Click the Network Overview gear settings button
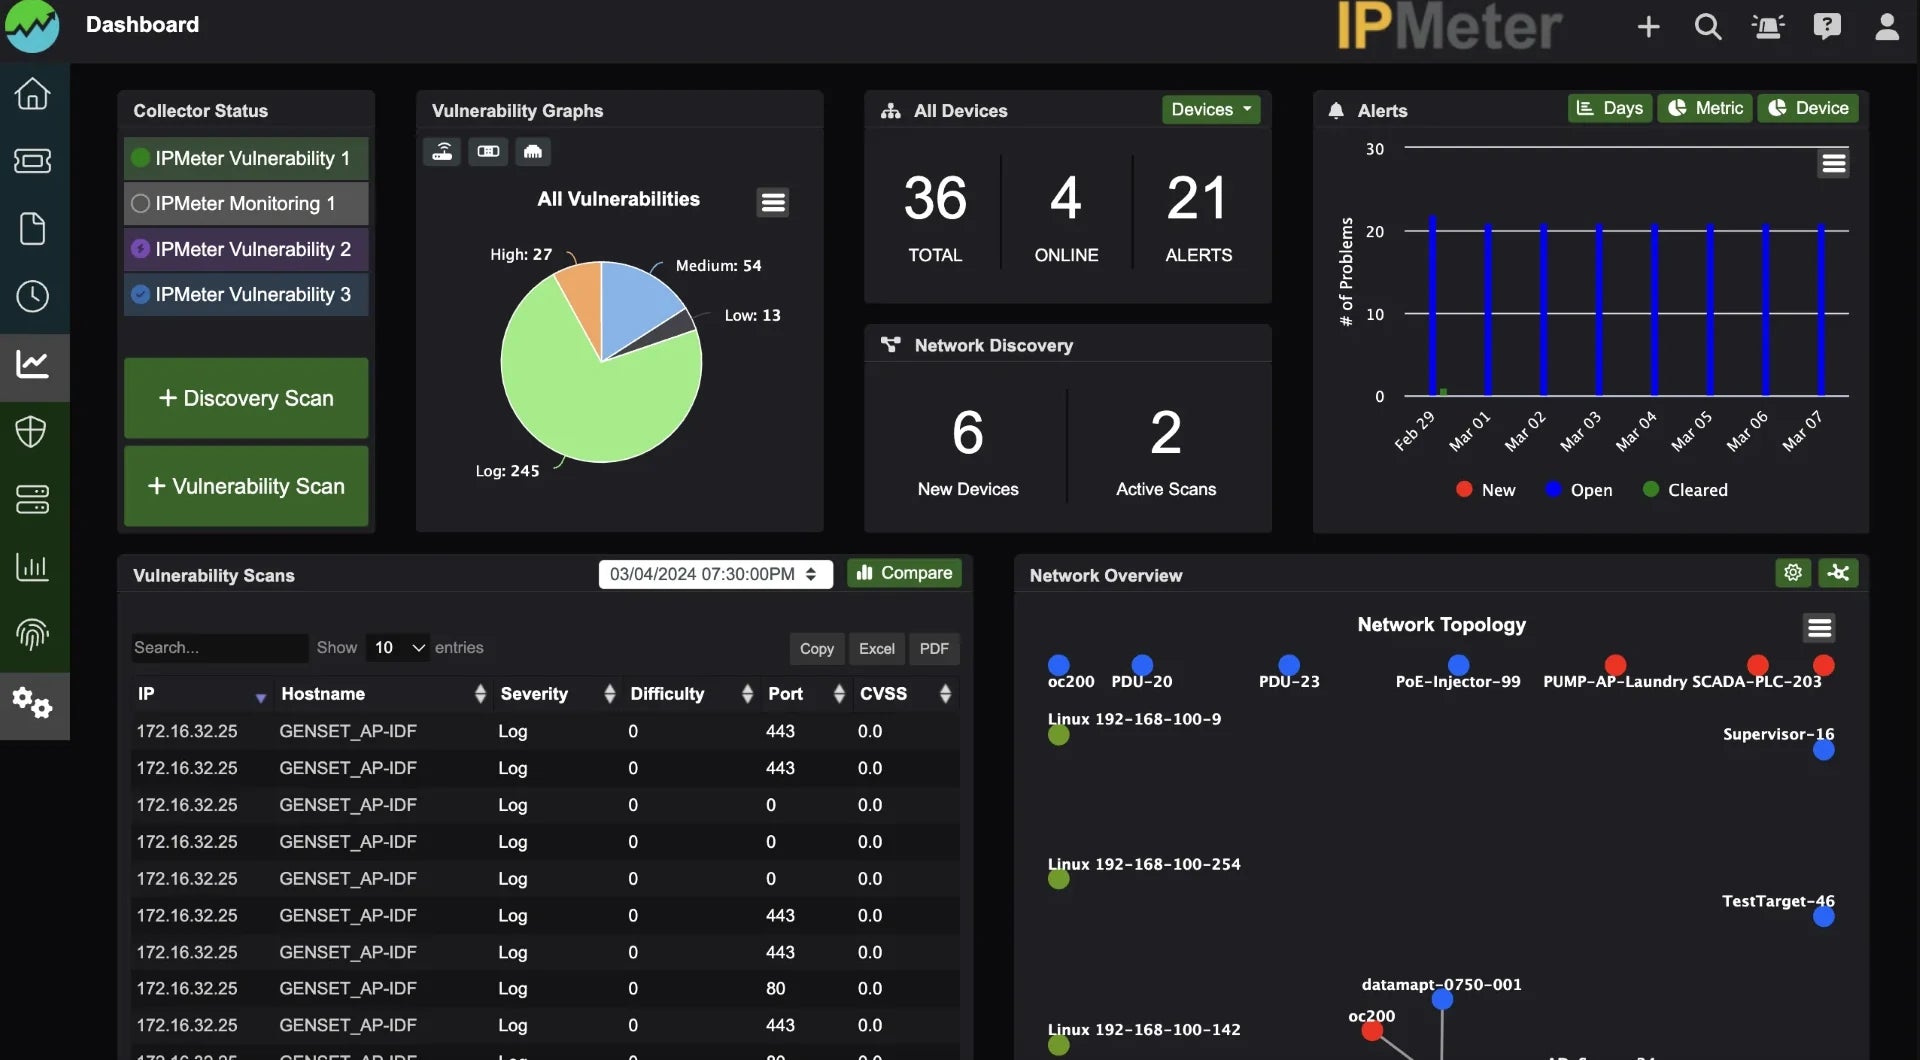 click(x=1793, y=573)
